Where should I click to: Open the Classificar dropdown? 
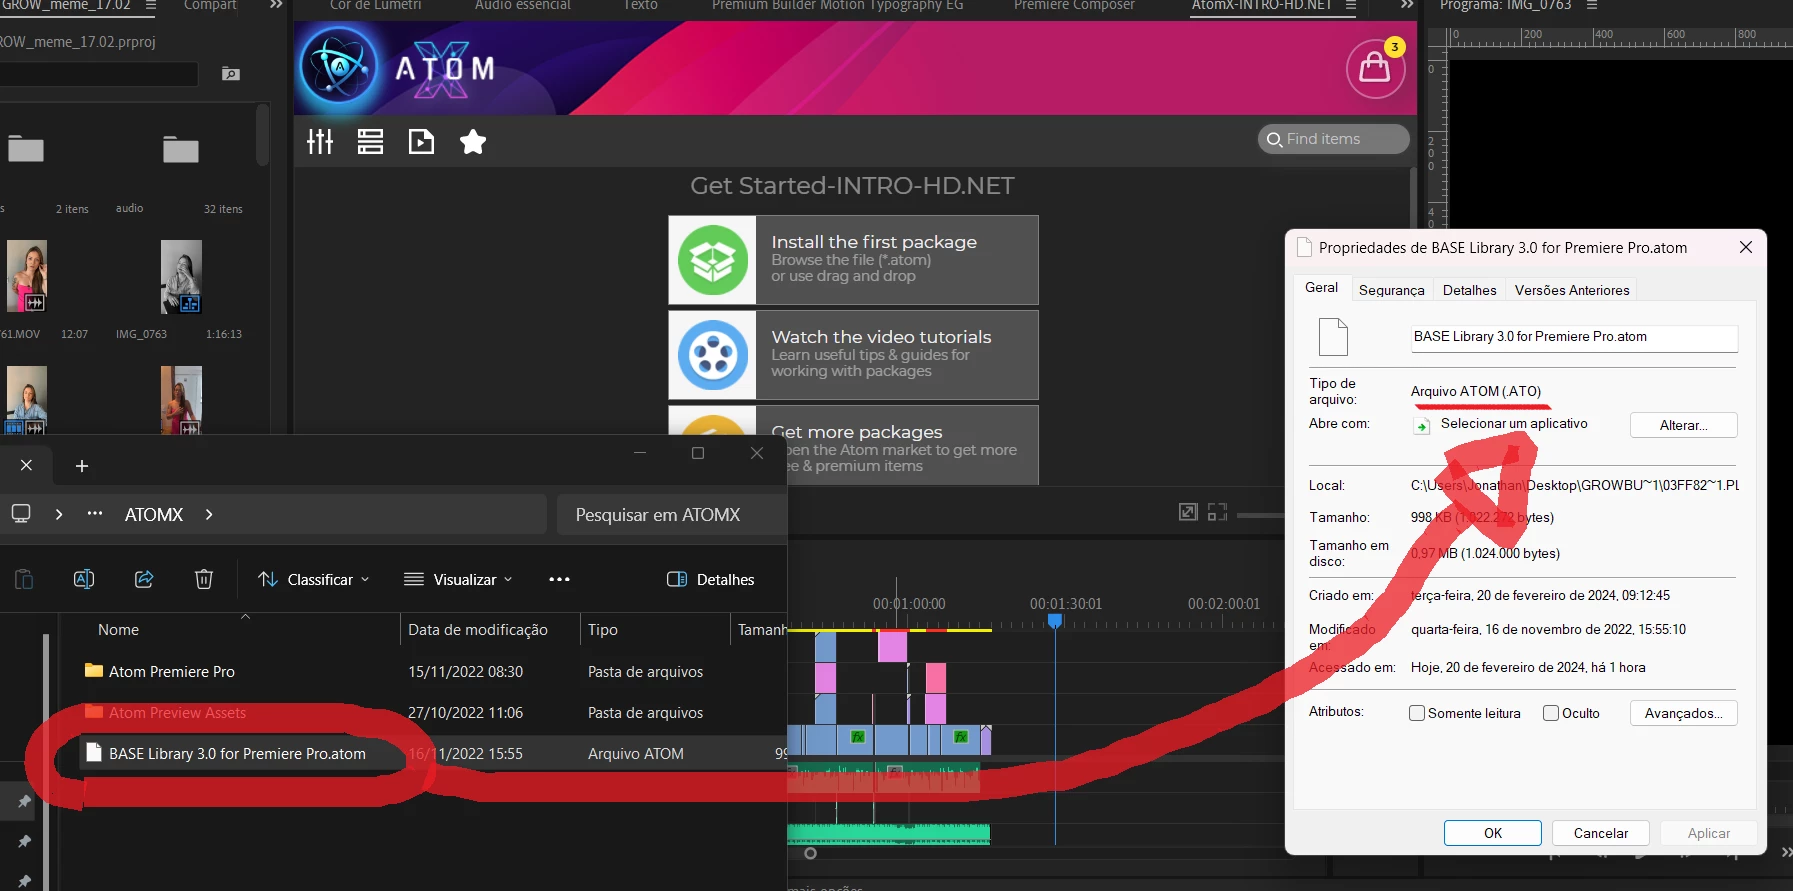[314, 579]
